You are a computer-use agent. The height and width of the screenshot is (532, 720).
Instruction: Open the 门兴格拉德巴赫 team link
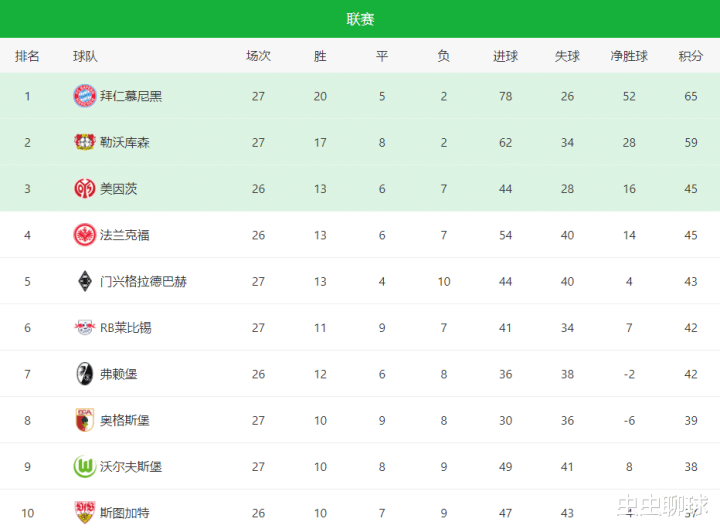pos(143,281)
